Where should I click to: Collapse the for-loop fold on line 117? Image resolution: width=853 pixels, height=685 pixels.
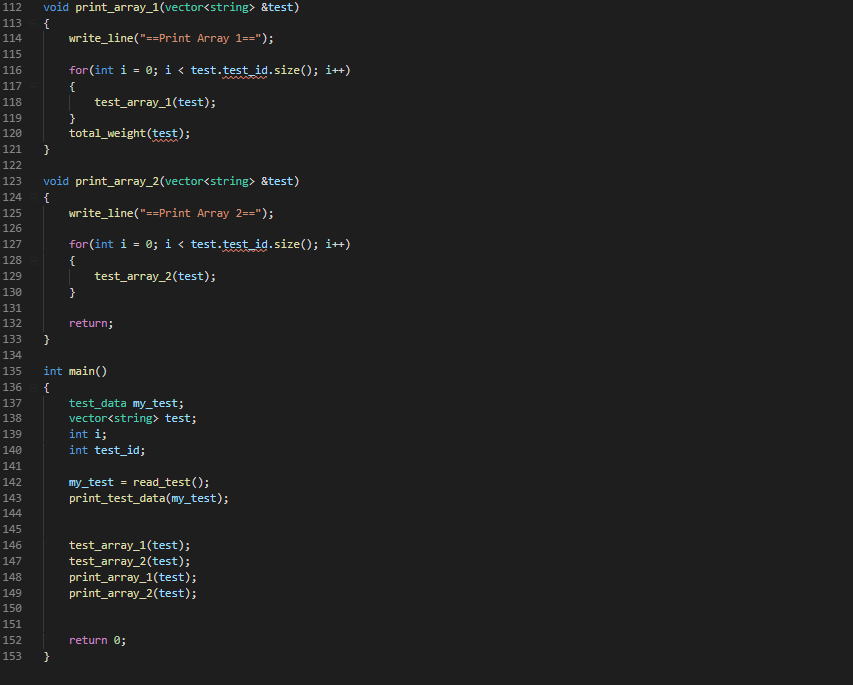pos(33,86)
